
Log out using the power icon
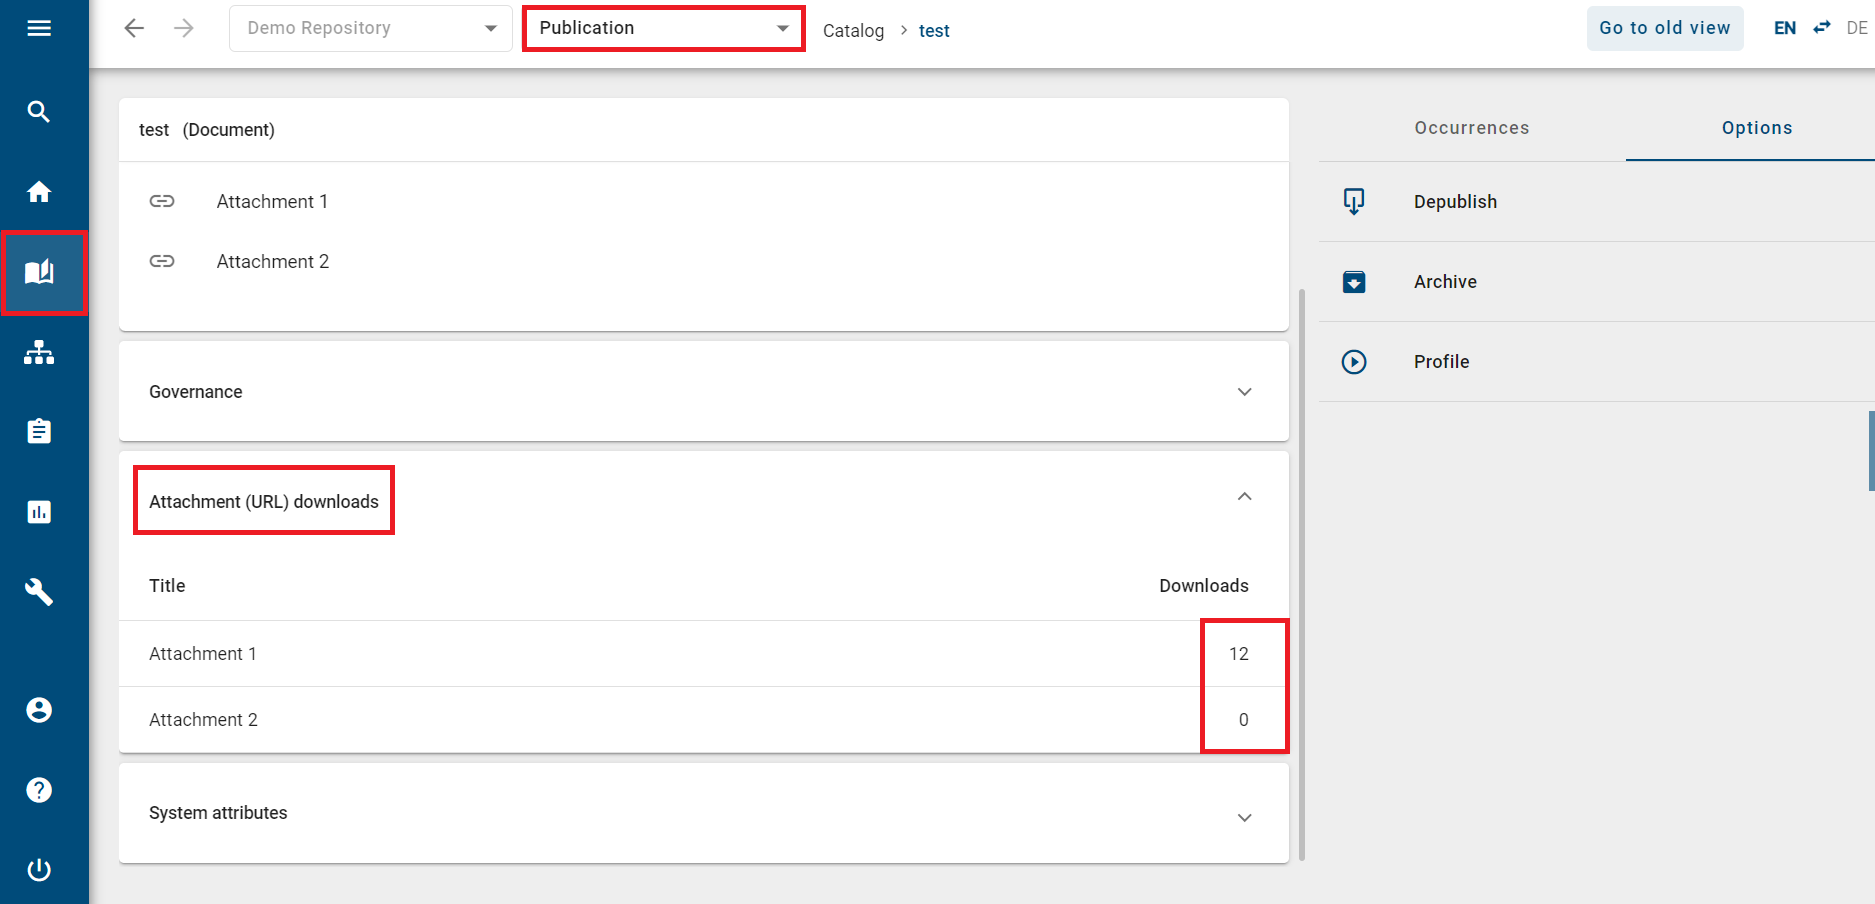(x=39, y=869)
